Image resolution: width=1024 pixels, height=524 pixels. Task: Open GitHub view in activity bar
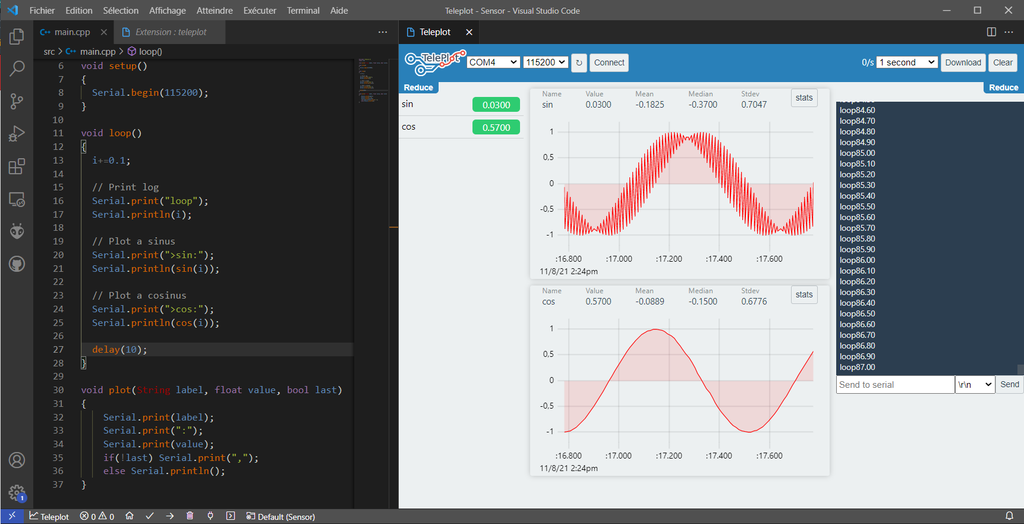(17, 264)
